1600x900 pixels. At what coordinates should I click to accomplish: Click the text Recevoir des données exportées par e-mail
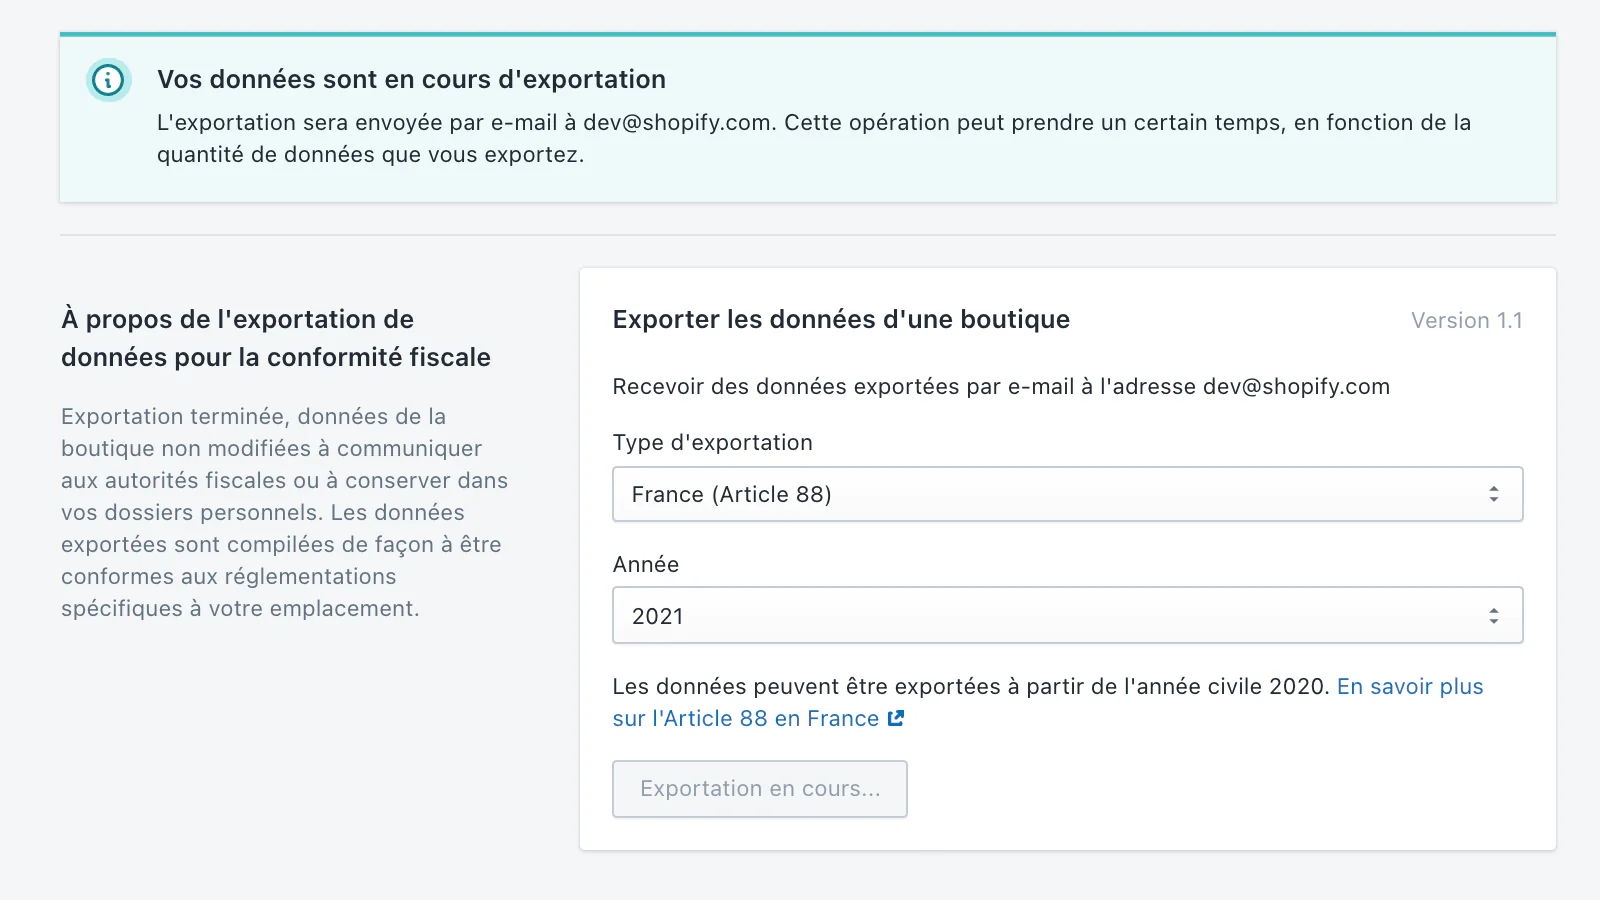(x=1001, y=386)
